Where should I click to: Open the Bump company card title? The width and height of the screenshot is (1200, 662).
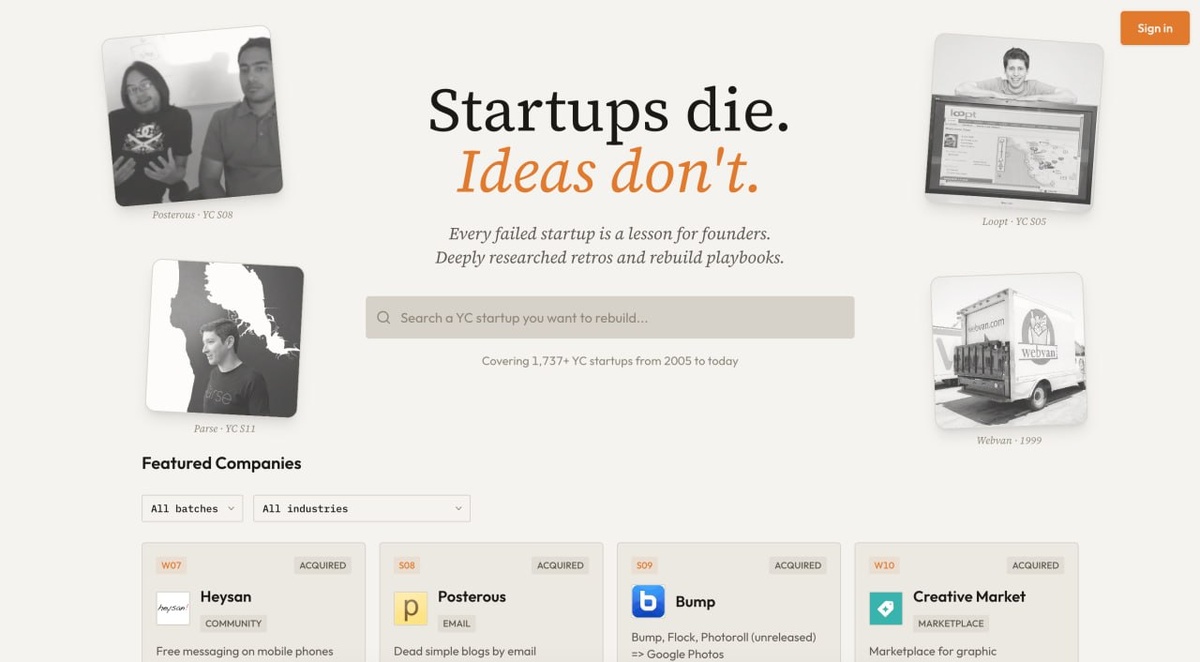click(695, 601)
